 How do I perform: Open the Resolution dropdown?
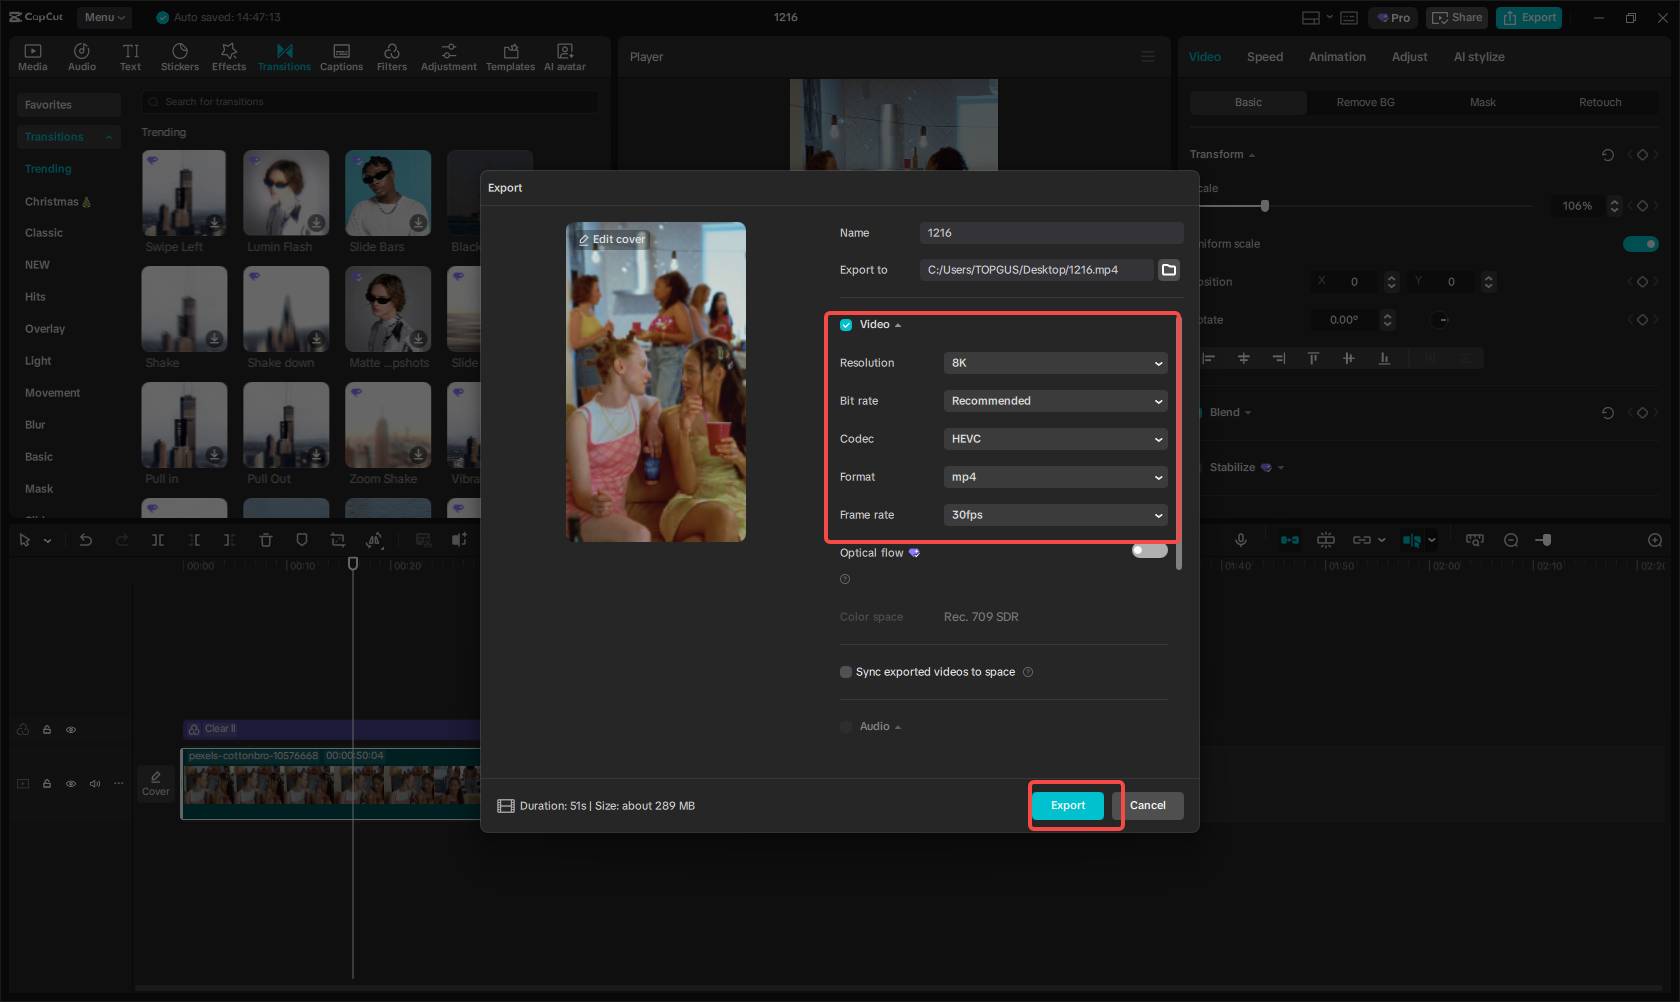[x=1055, y=362]
